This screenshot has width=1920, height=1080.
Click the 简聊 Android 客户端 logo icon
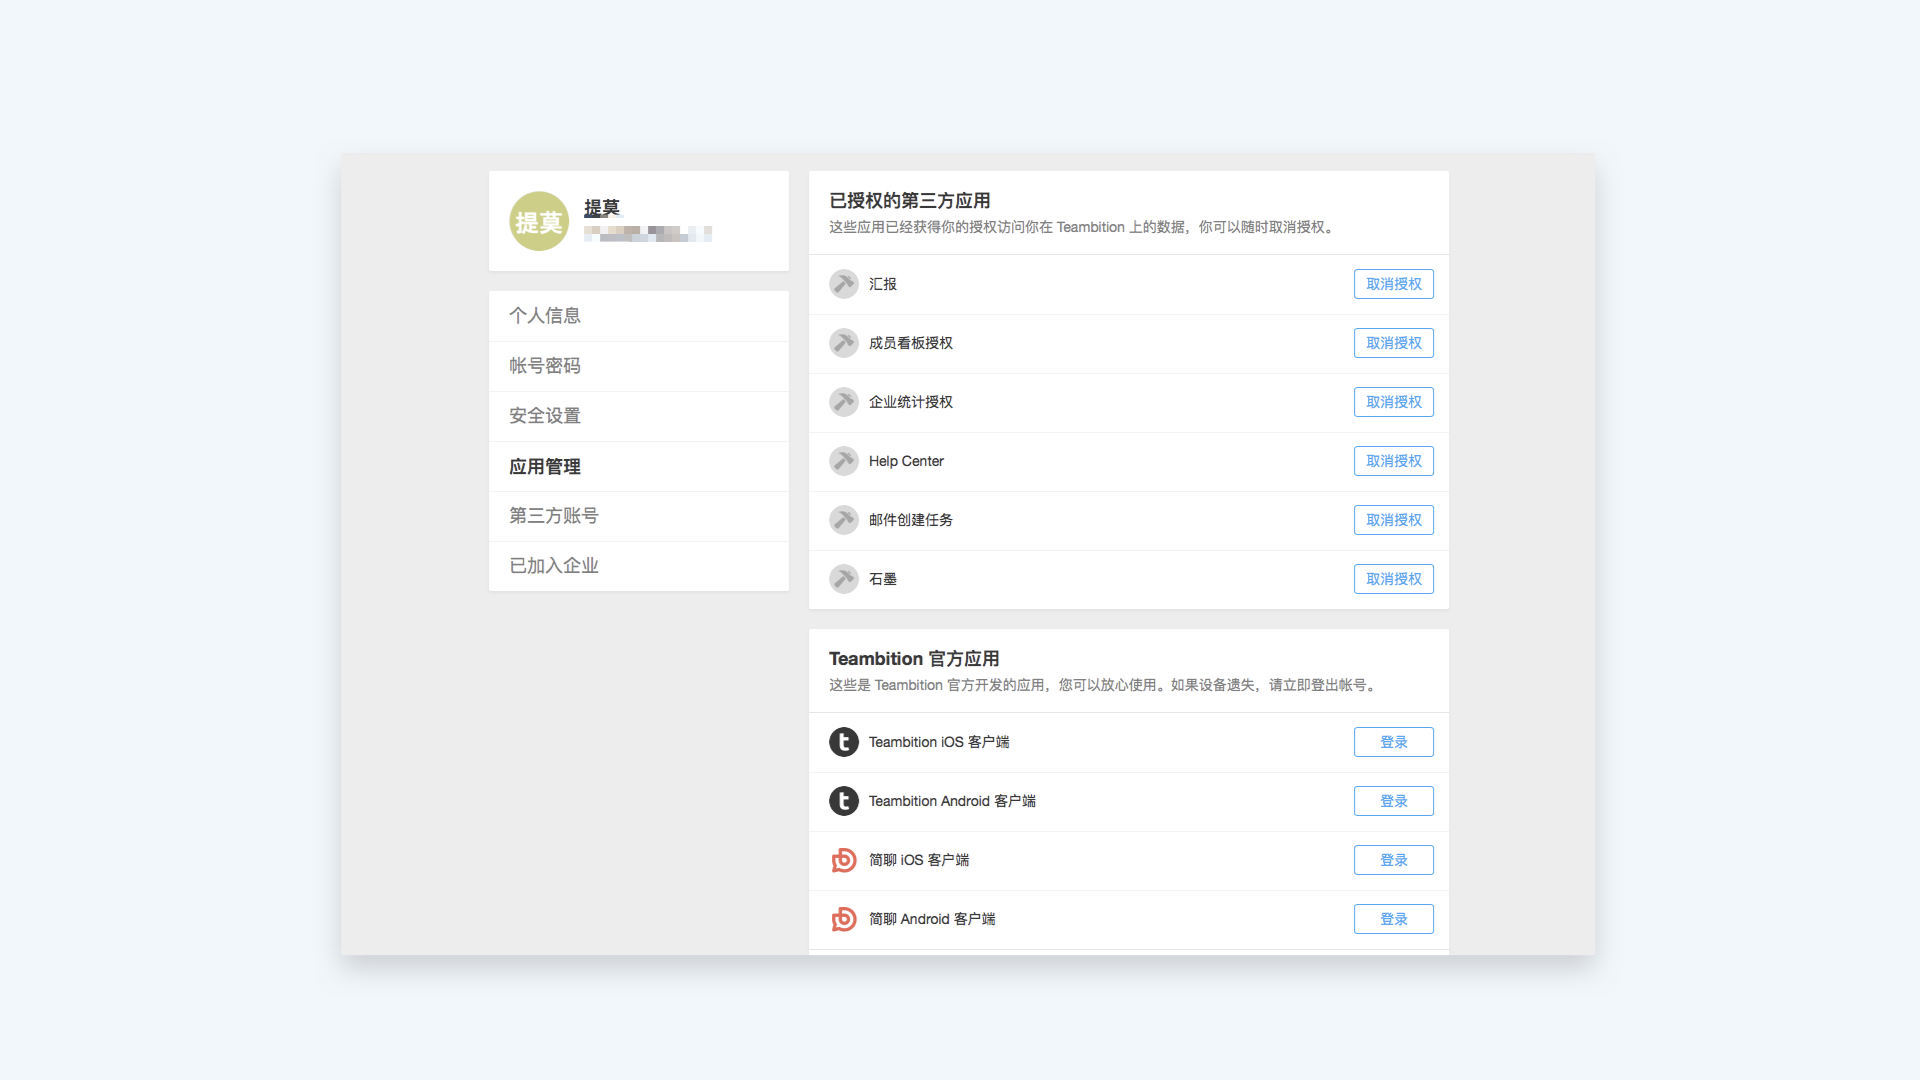click(x=844, y=919)
